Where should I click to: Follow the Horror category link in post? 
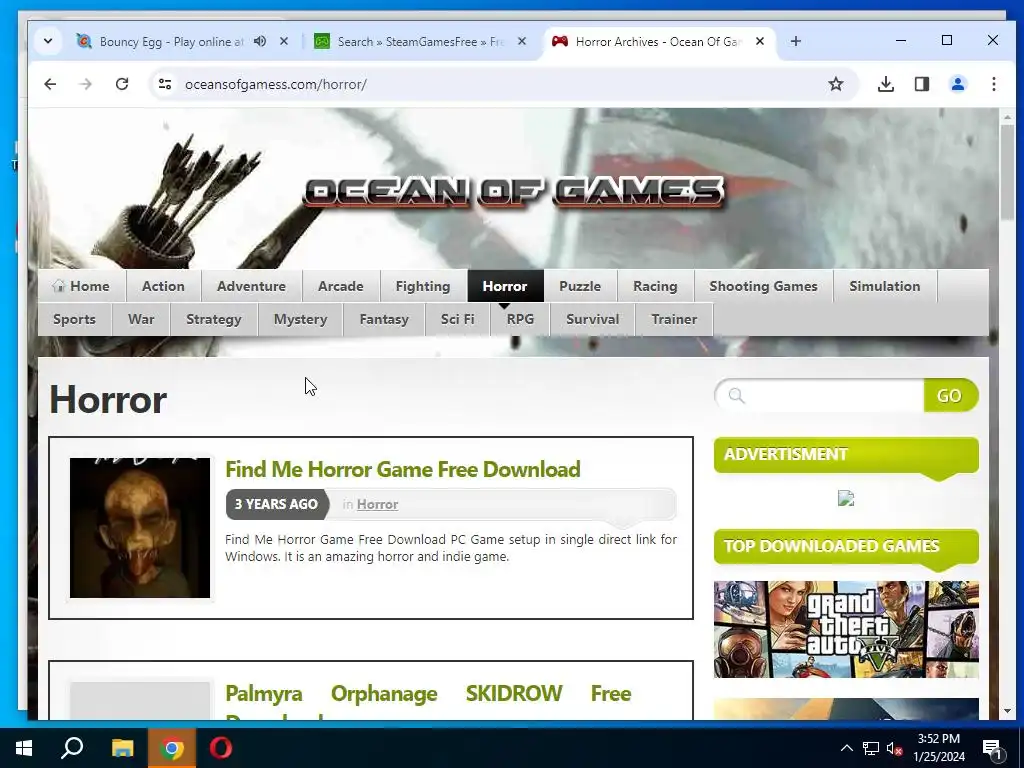click(x=377, y=504)
